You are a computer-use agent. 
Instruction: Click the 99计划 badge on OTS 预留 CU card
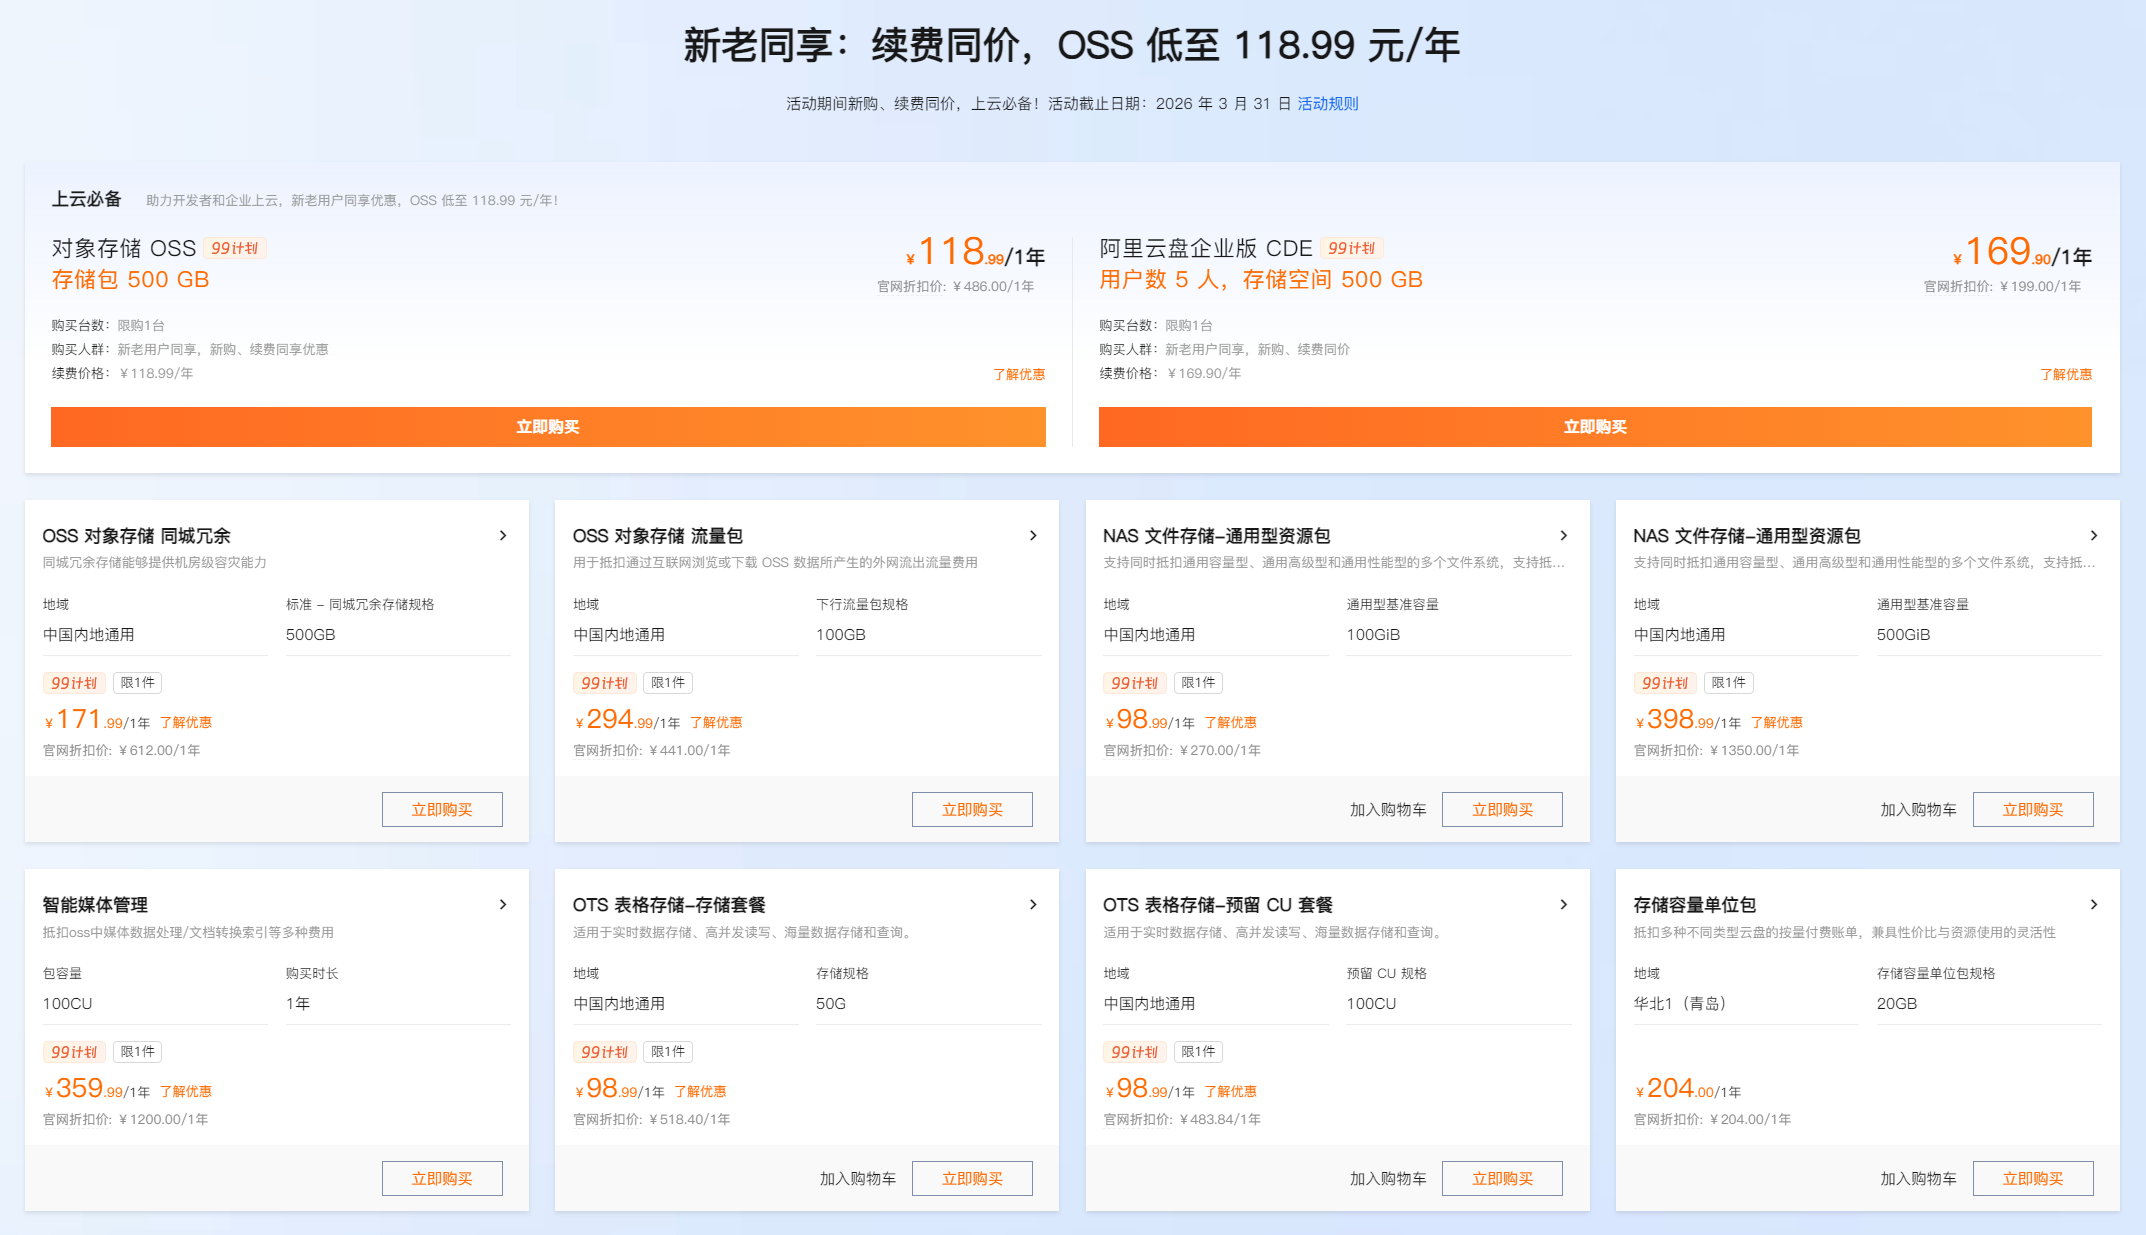[x=1135, y=1052]
